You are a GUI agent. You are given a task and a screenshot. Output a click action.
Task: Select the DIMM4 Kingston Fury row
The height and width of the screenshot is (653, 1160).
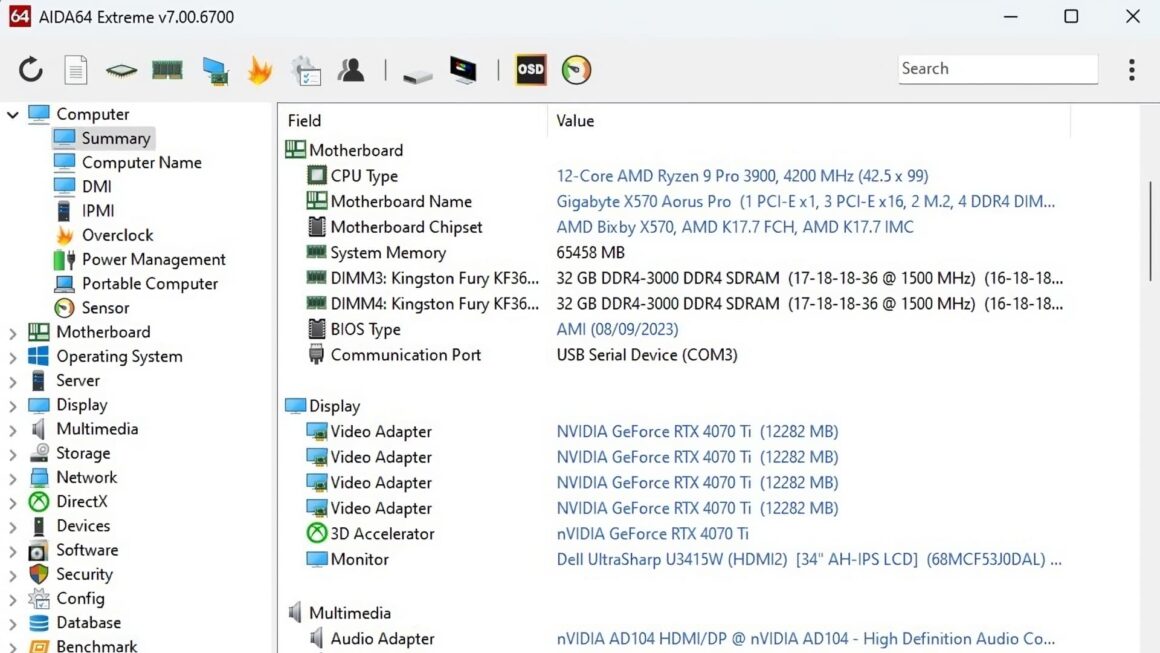(434, 304)
